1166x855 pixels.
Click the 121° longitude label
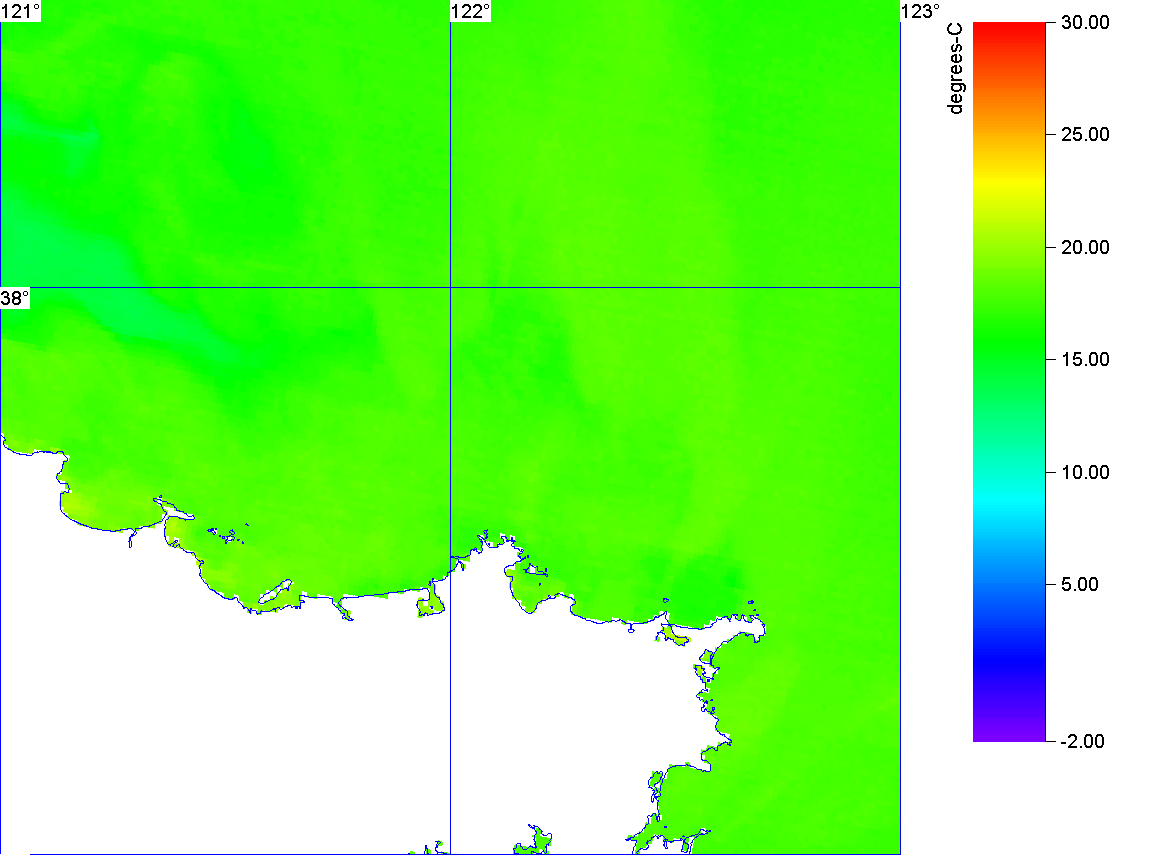pyautogui.click(x=20, y=11)
